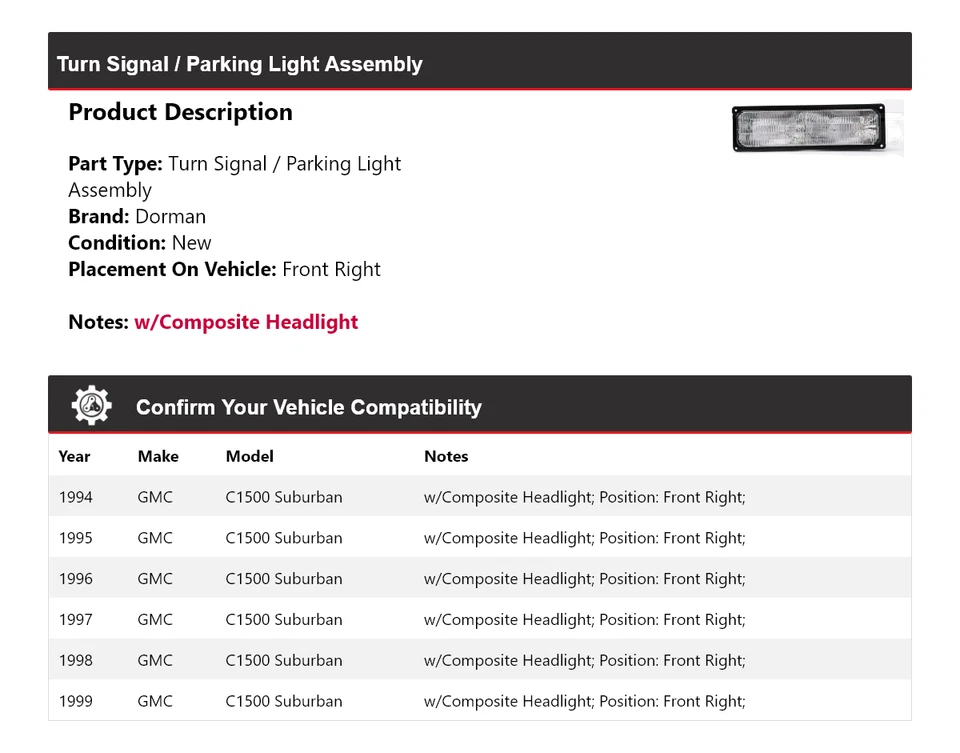Image resolution: width=960 pixels, height=753 pixels.
Task: Select the 1995 year cell
Action: pos(76,538)
